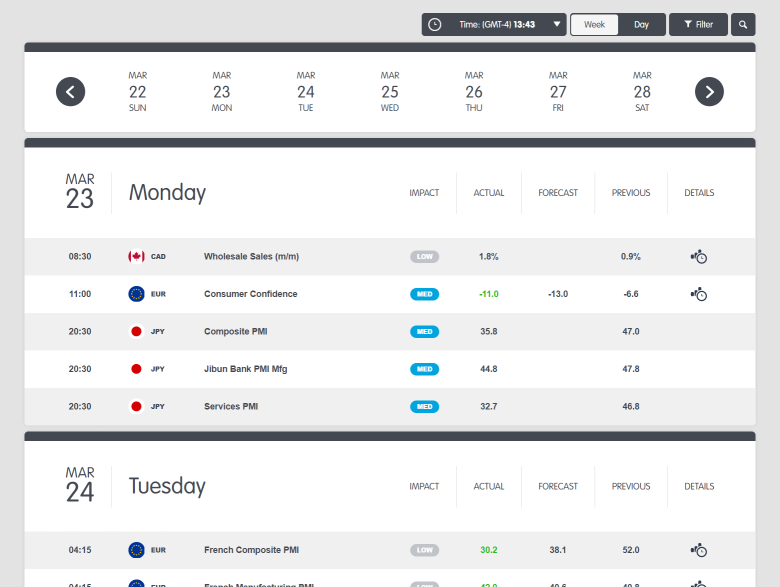Switch to Week view
This screenshot has width=780, height=587.
594,24
